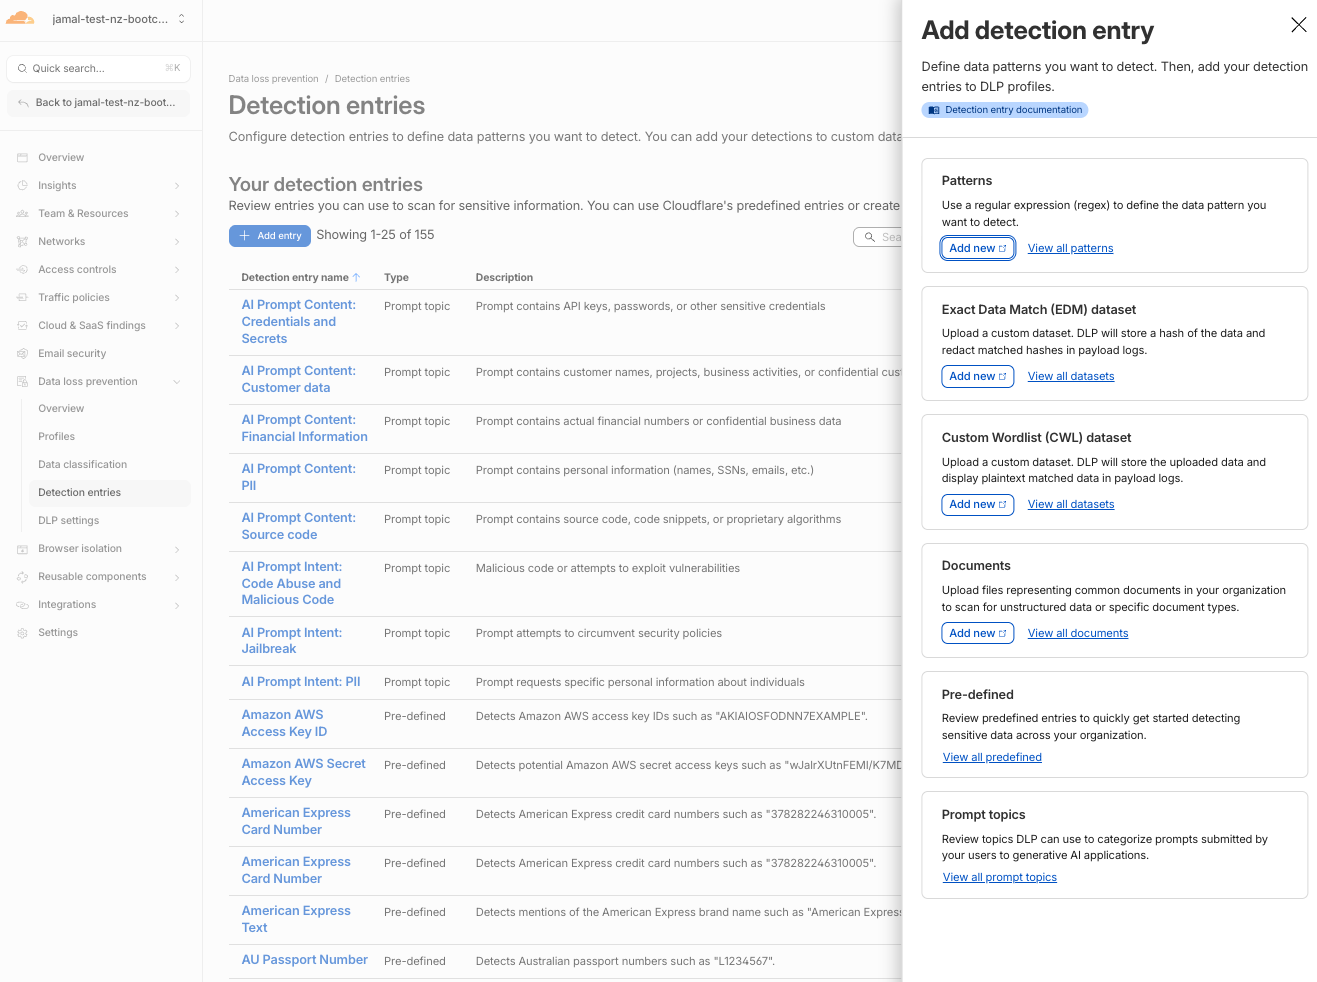This screenshot has width=1317, height=982.
Task: Click the Insights sidebar icon
Action: [x=22, y=185]
